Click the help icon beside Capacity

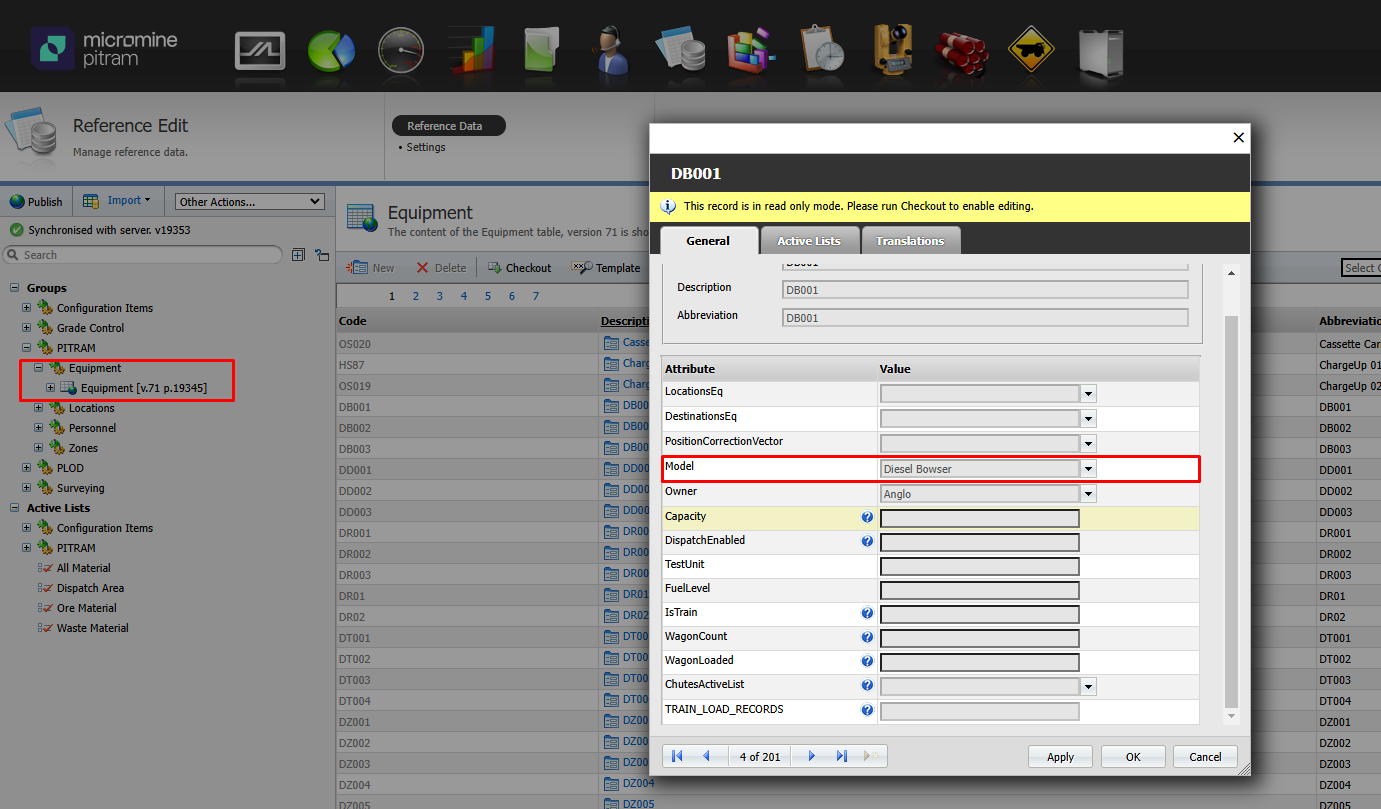tap(867, 517)
